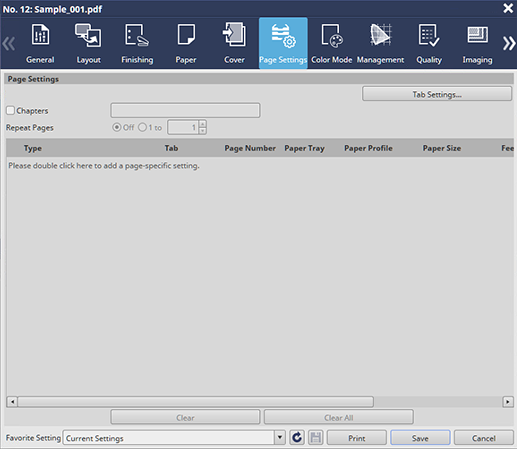Click the Type column header
Image resolution: width=517 pixels, height=449 pixels.
(x=33, y=148)
